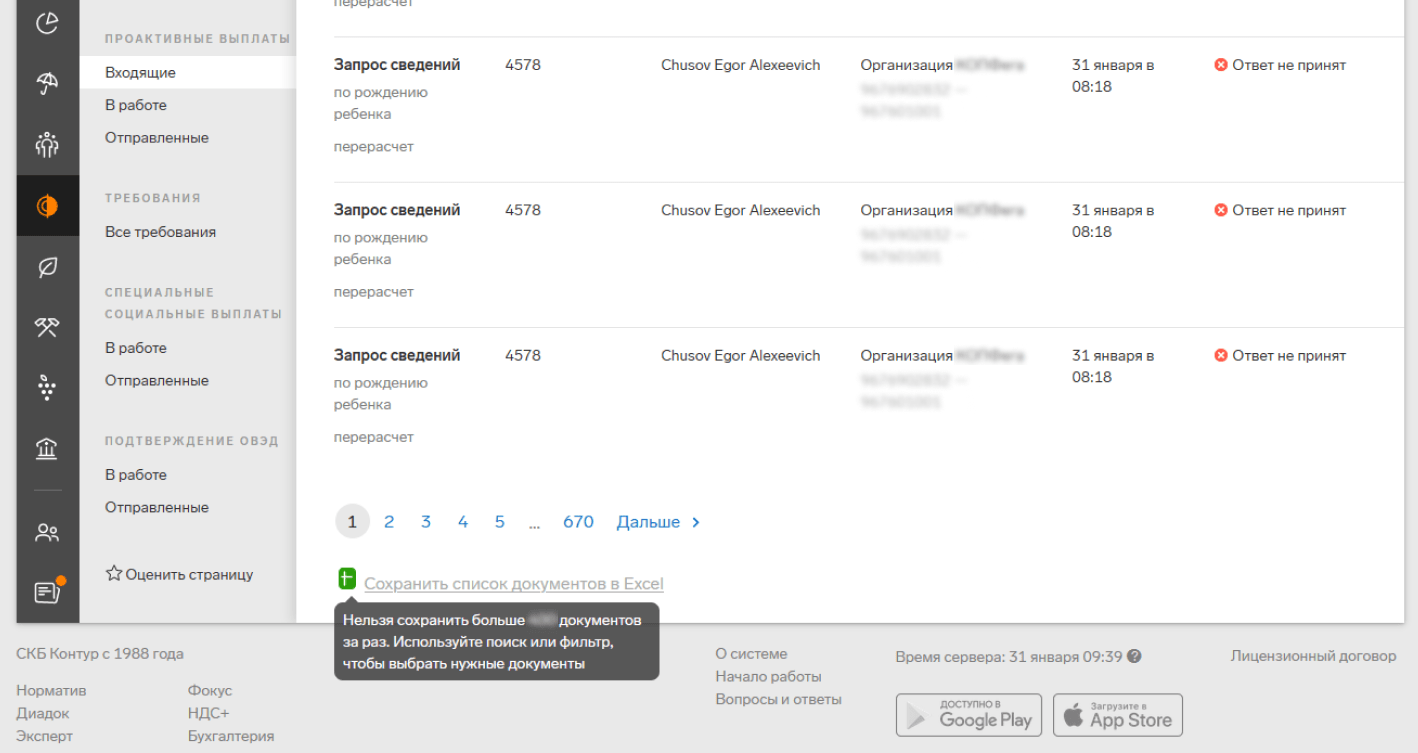Open Входящие under Проактивные выплаты

tap(140, 72)
